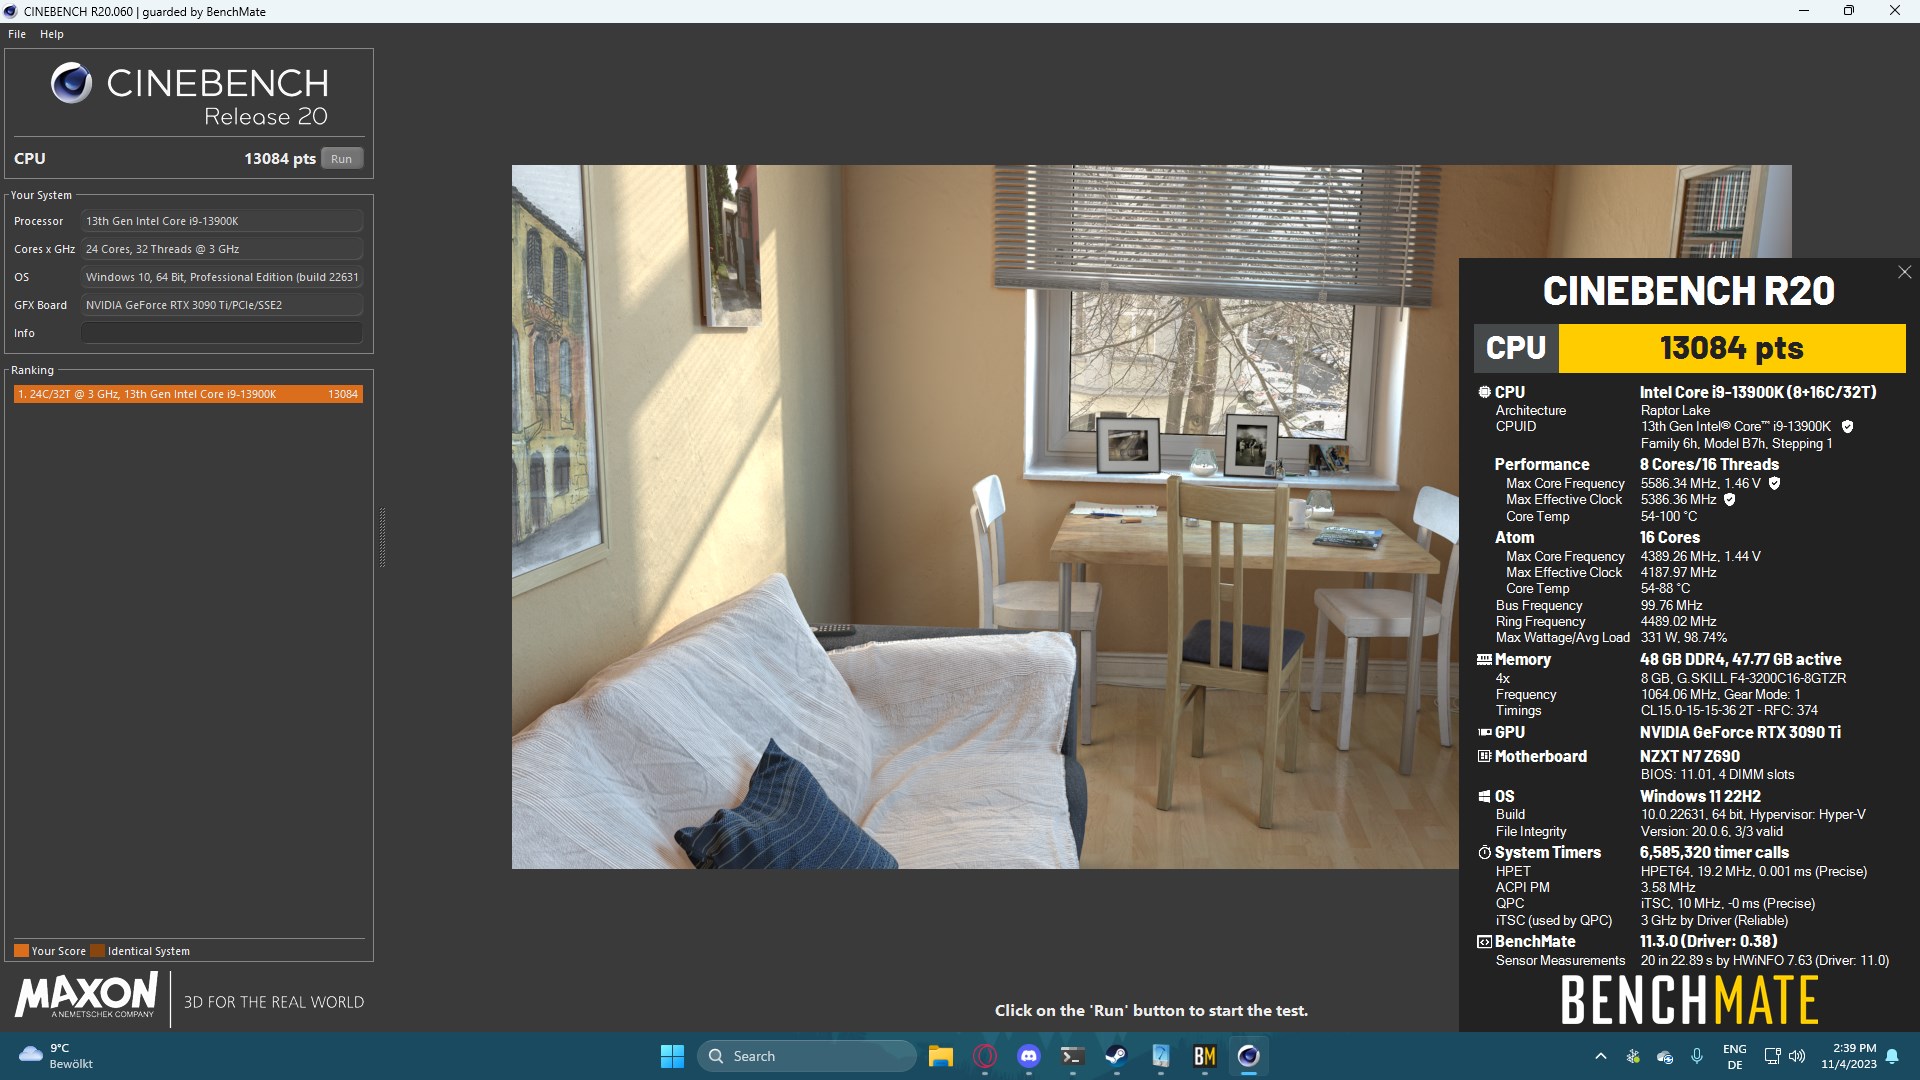Click the Cores x GHz field
1920x1080 pixels.
pyautogui.click(x=222, y=249)
